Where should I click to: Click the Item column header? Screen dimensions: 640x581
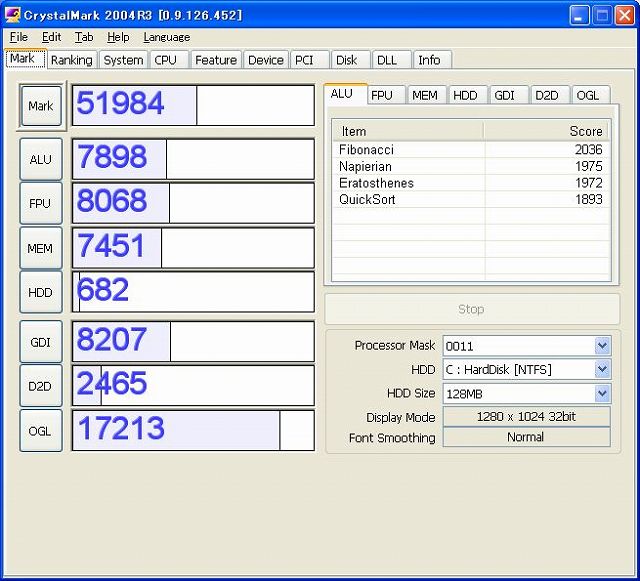click(409, 131)
